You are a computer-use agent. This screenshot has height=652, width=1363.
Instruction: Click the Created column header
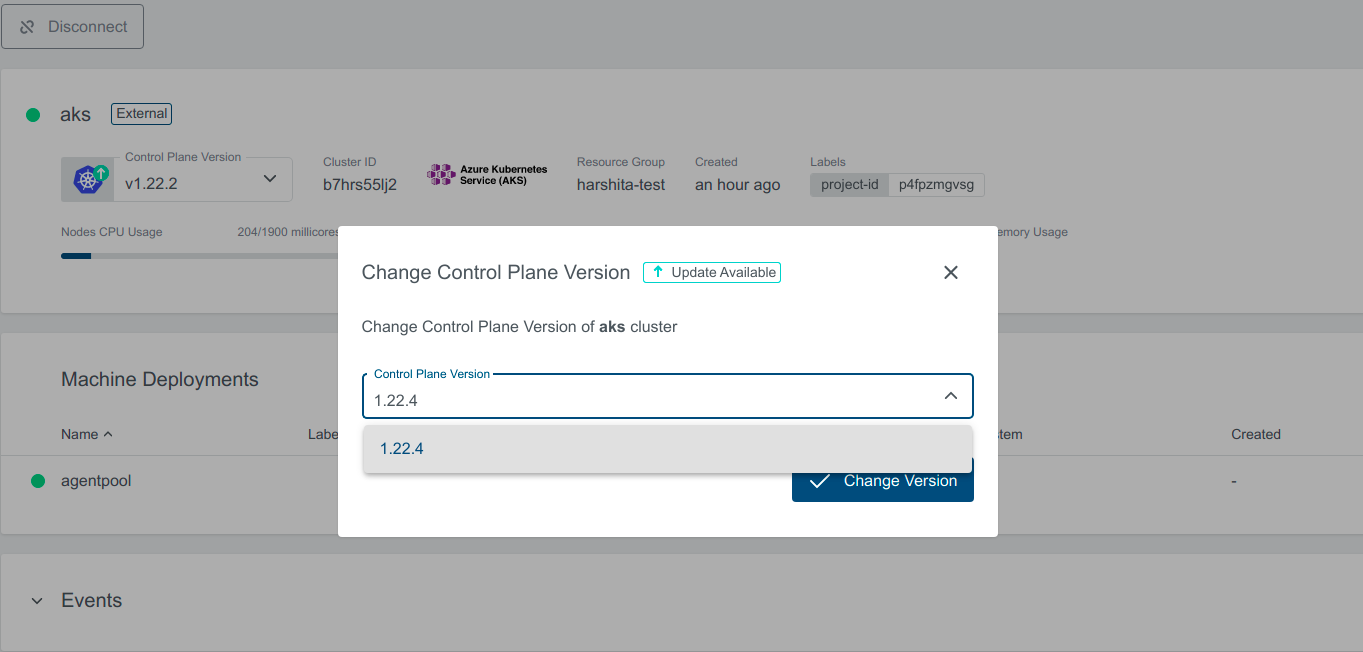click(x=1255, y=434)
